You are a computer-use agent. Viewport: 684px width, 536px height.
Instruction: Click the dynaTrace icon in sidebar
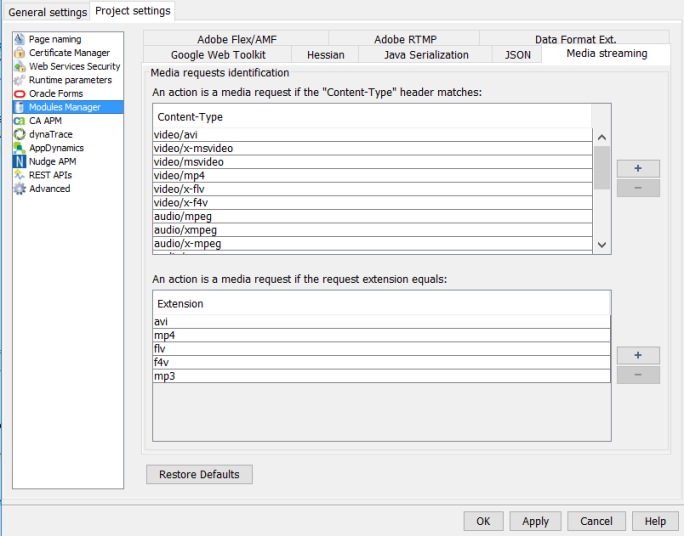[x=20, y=134]
